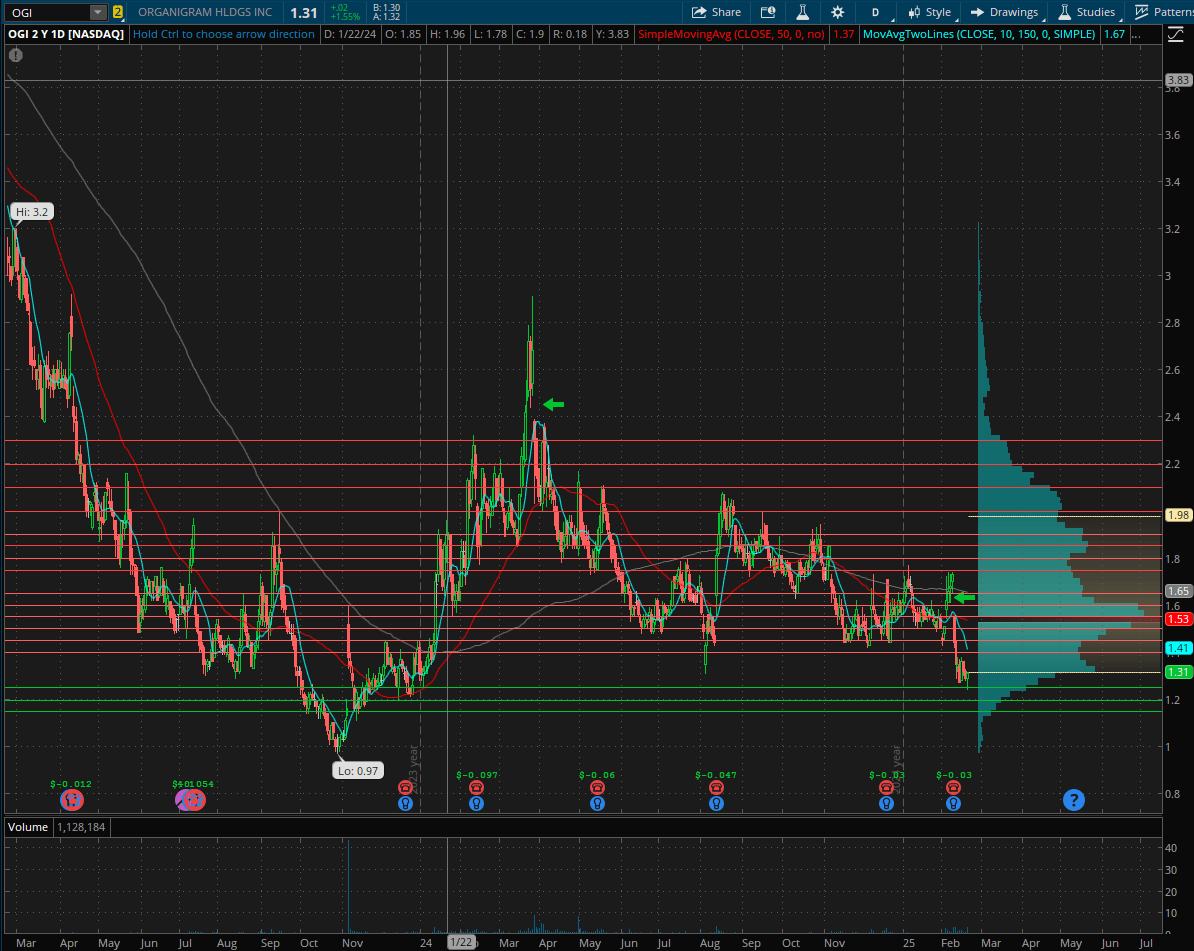Viewport: 1194px width, 951px height.
Task: Click the 'Hold Ctrl to choose arrow direction' link
Action: click(x=224, y=33)
